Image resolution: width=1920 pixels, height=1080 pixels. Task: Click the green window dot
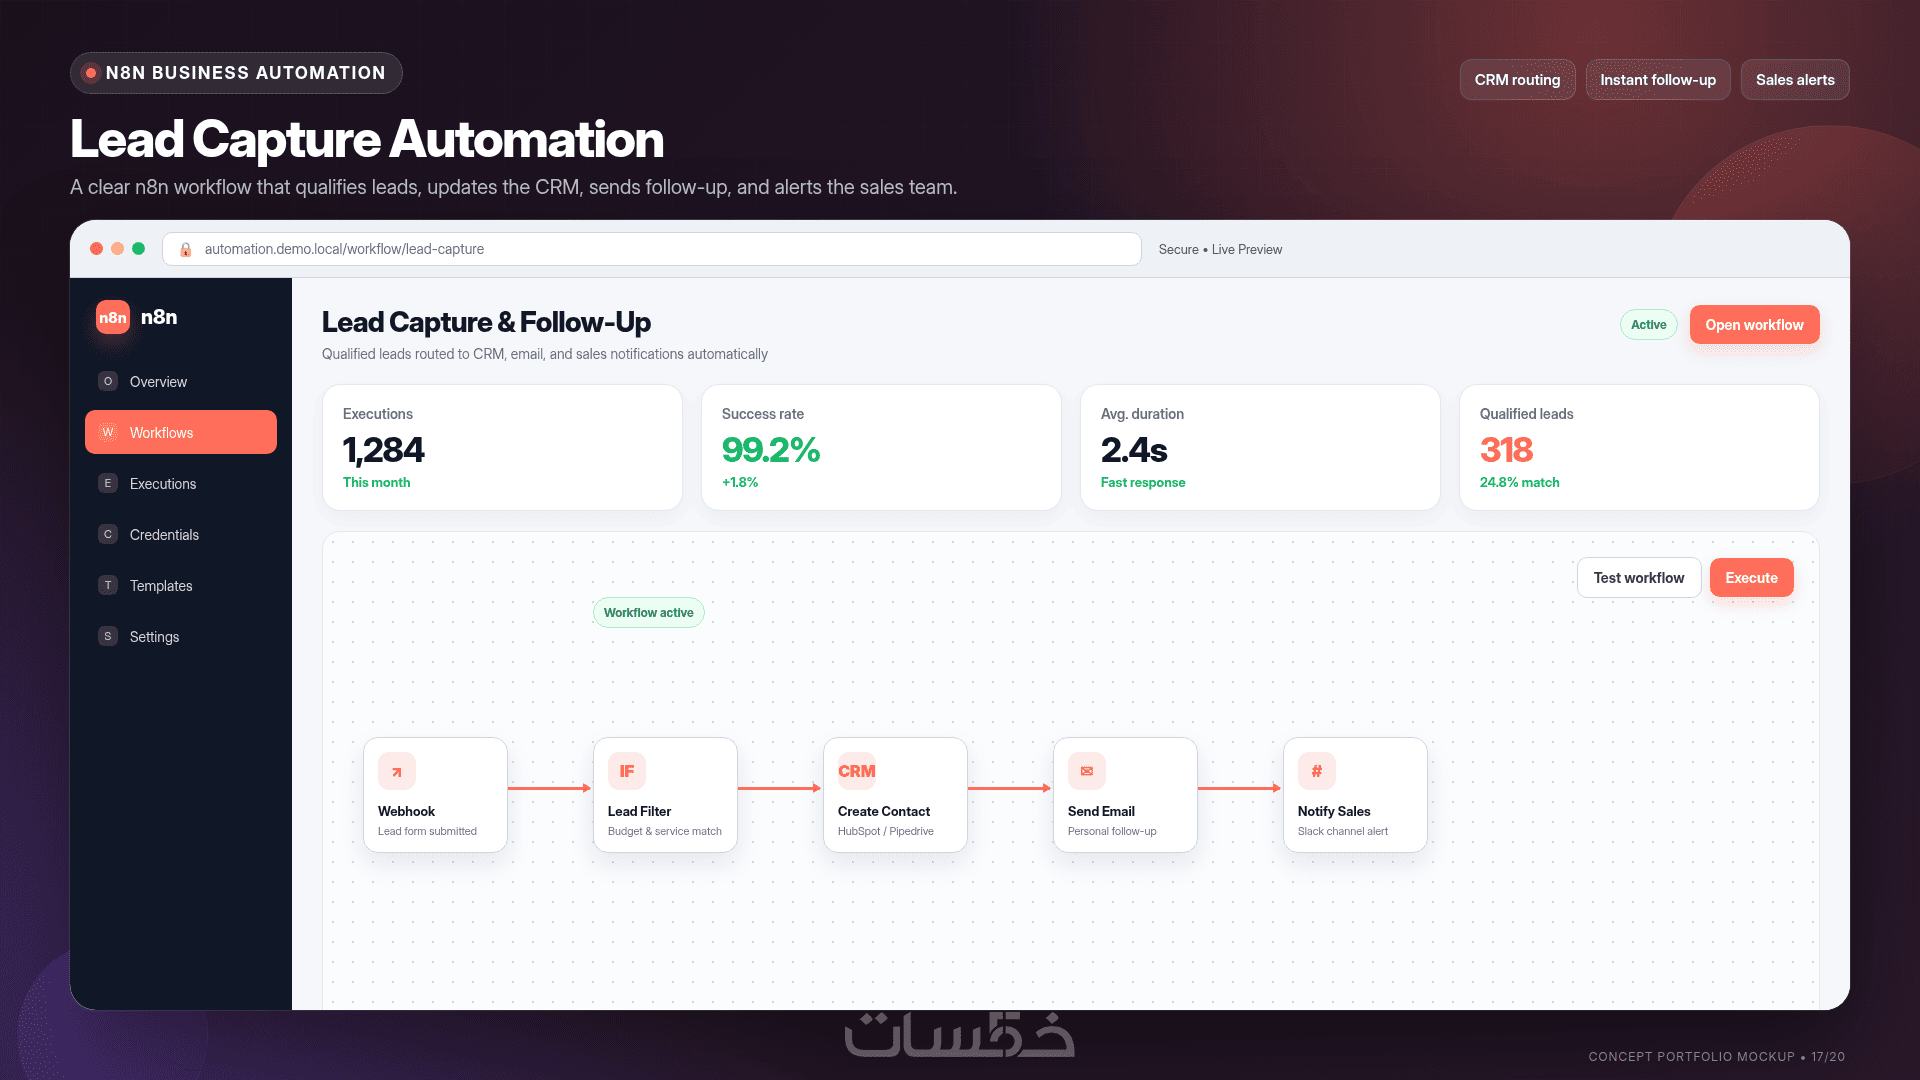138,248
